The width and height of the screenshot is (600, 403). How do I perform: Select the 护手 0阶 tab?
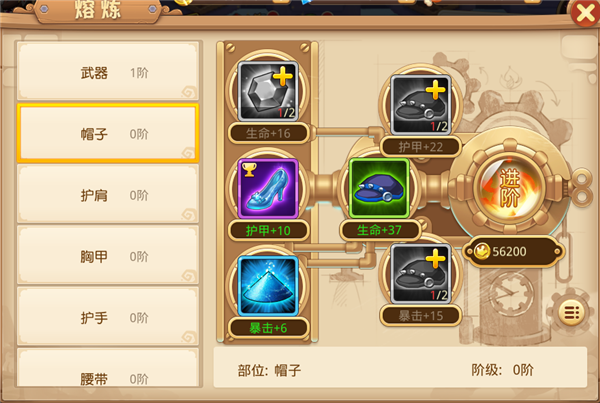point(108,317)
